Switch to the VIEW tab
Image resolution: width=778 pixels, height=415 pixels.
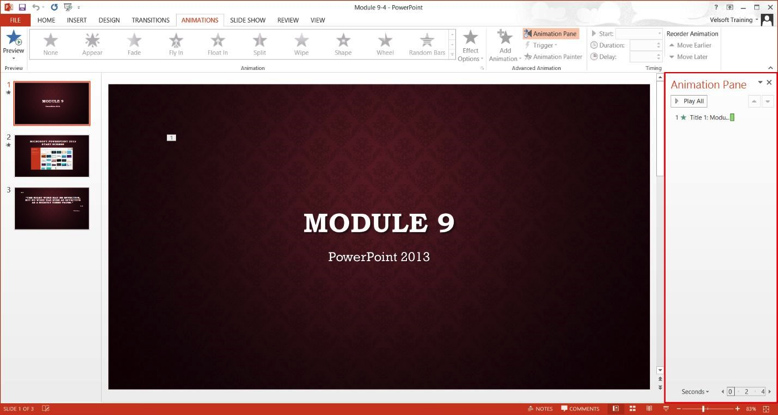click(x=318, y=20)
